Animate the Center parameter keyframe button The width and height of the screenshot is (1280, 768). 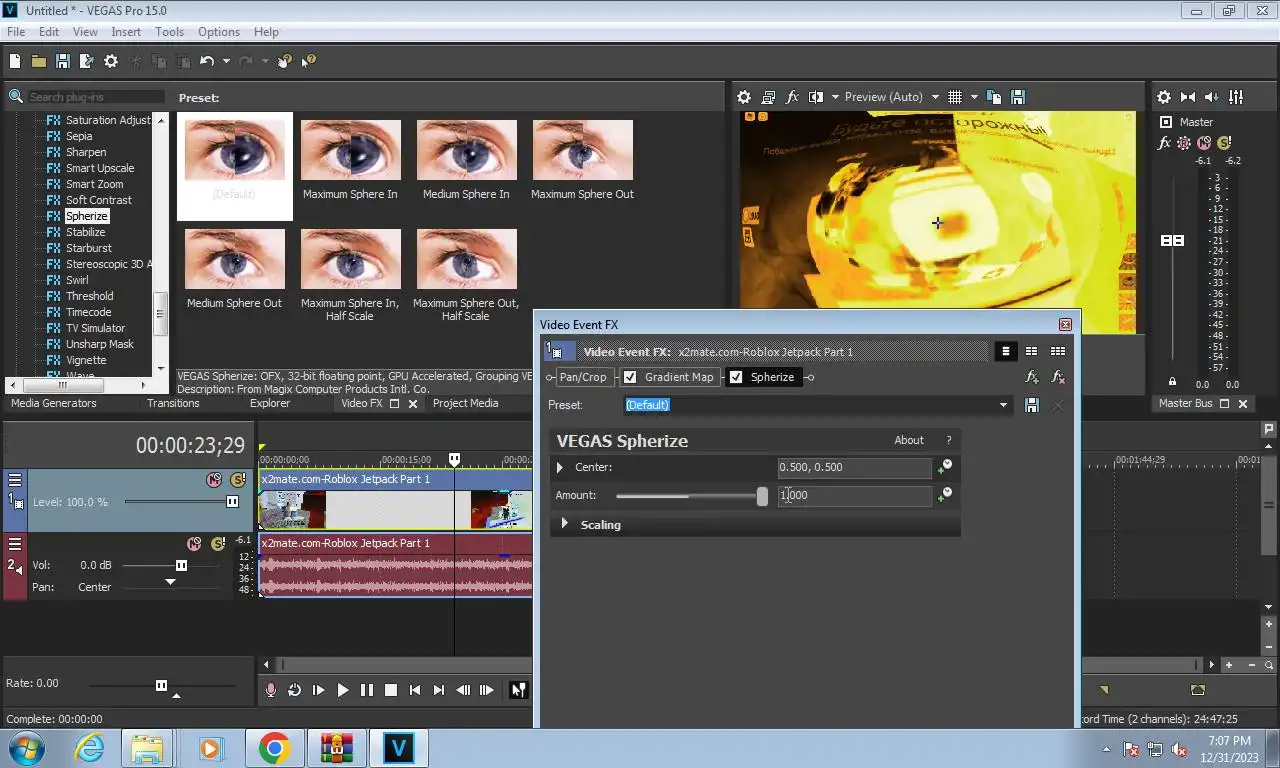click(944, 467)
